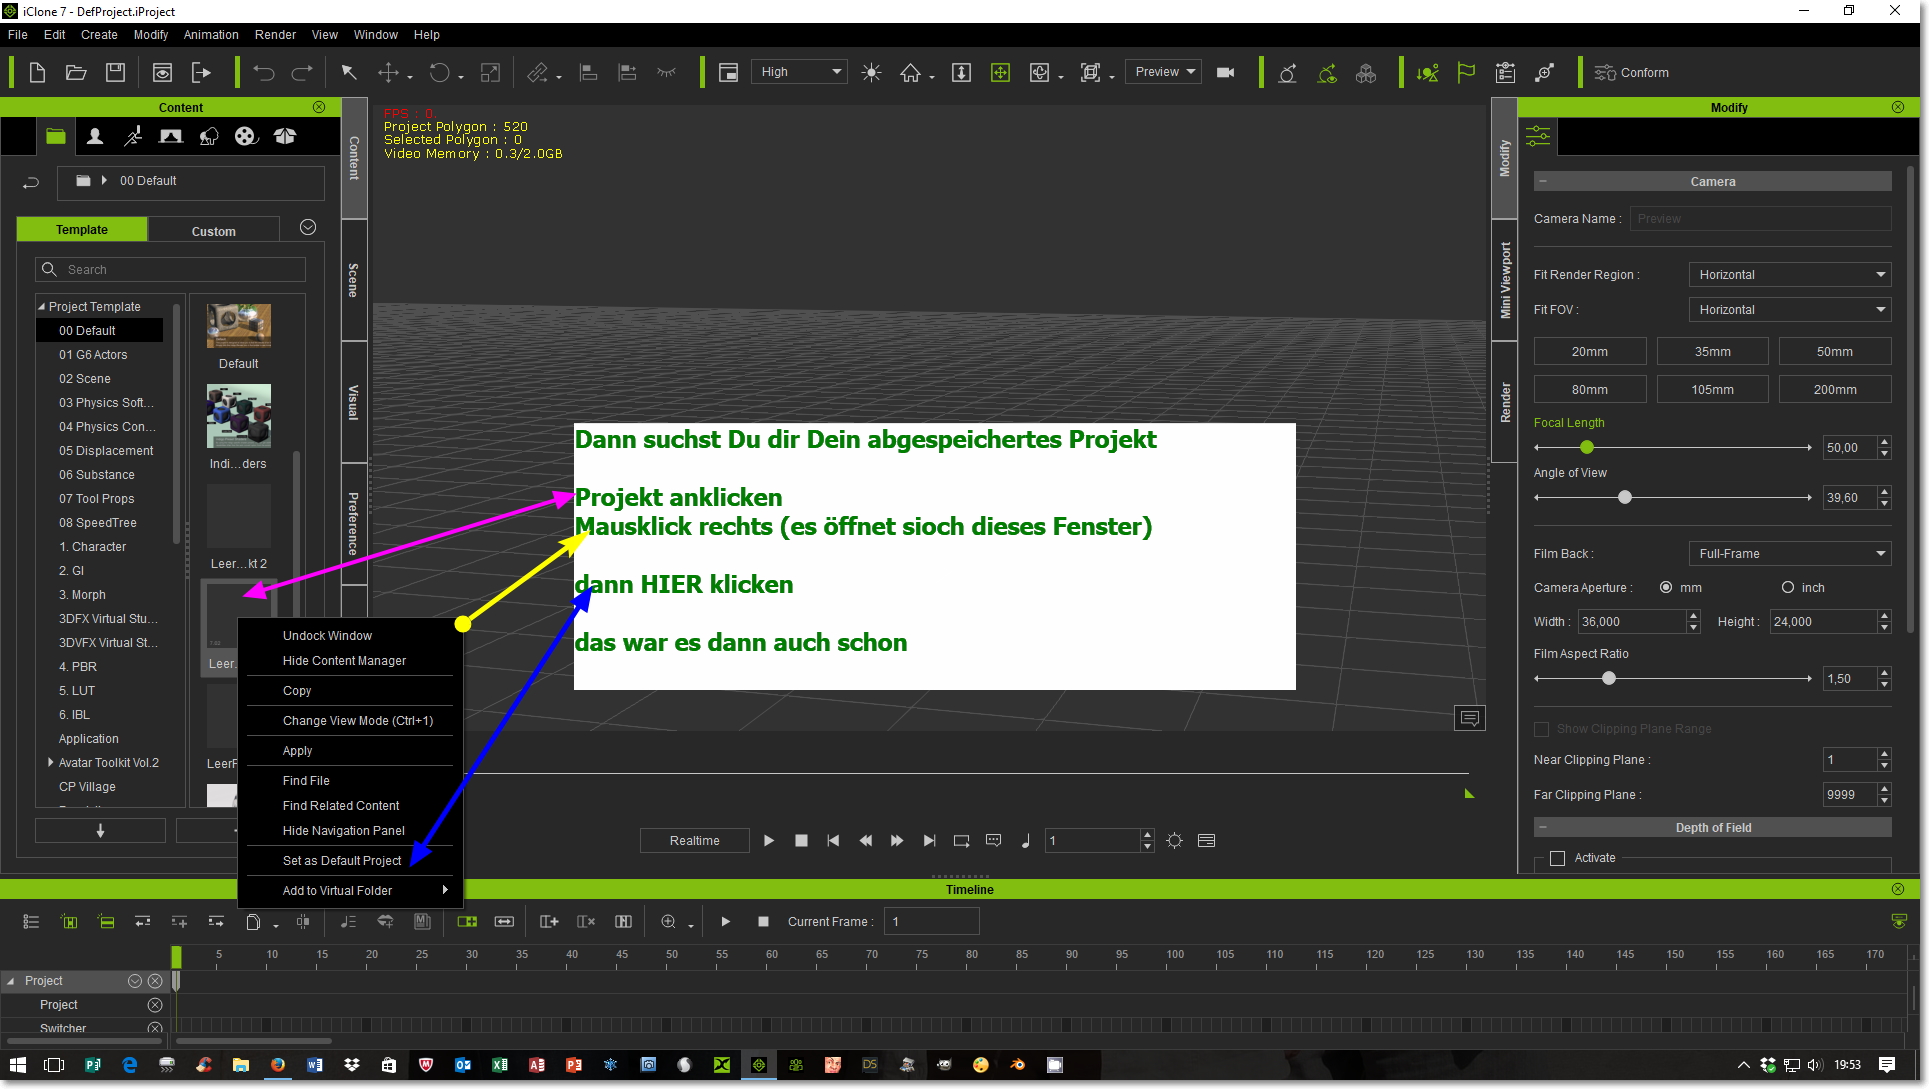The height and width of the screenshot is (1089, 1929).
Task: Open the Preview camera dropdown
Action: pos(1163,72)
